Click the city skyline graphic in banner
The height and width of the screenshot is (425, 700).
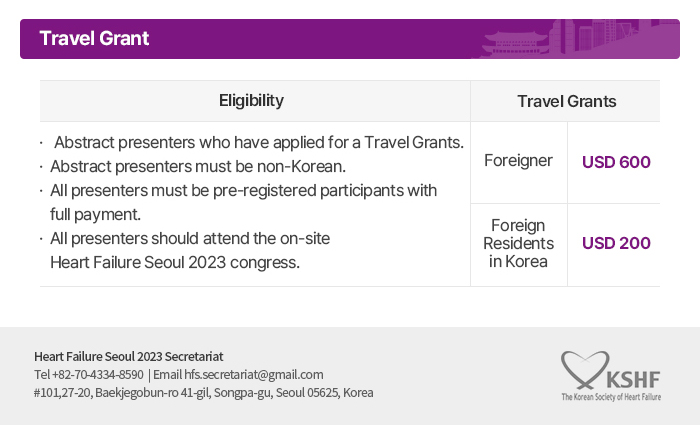(x=614, y=38)
